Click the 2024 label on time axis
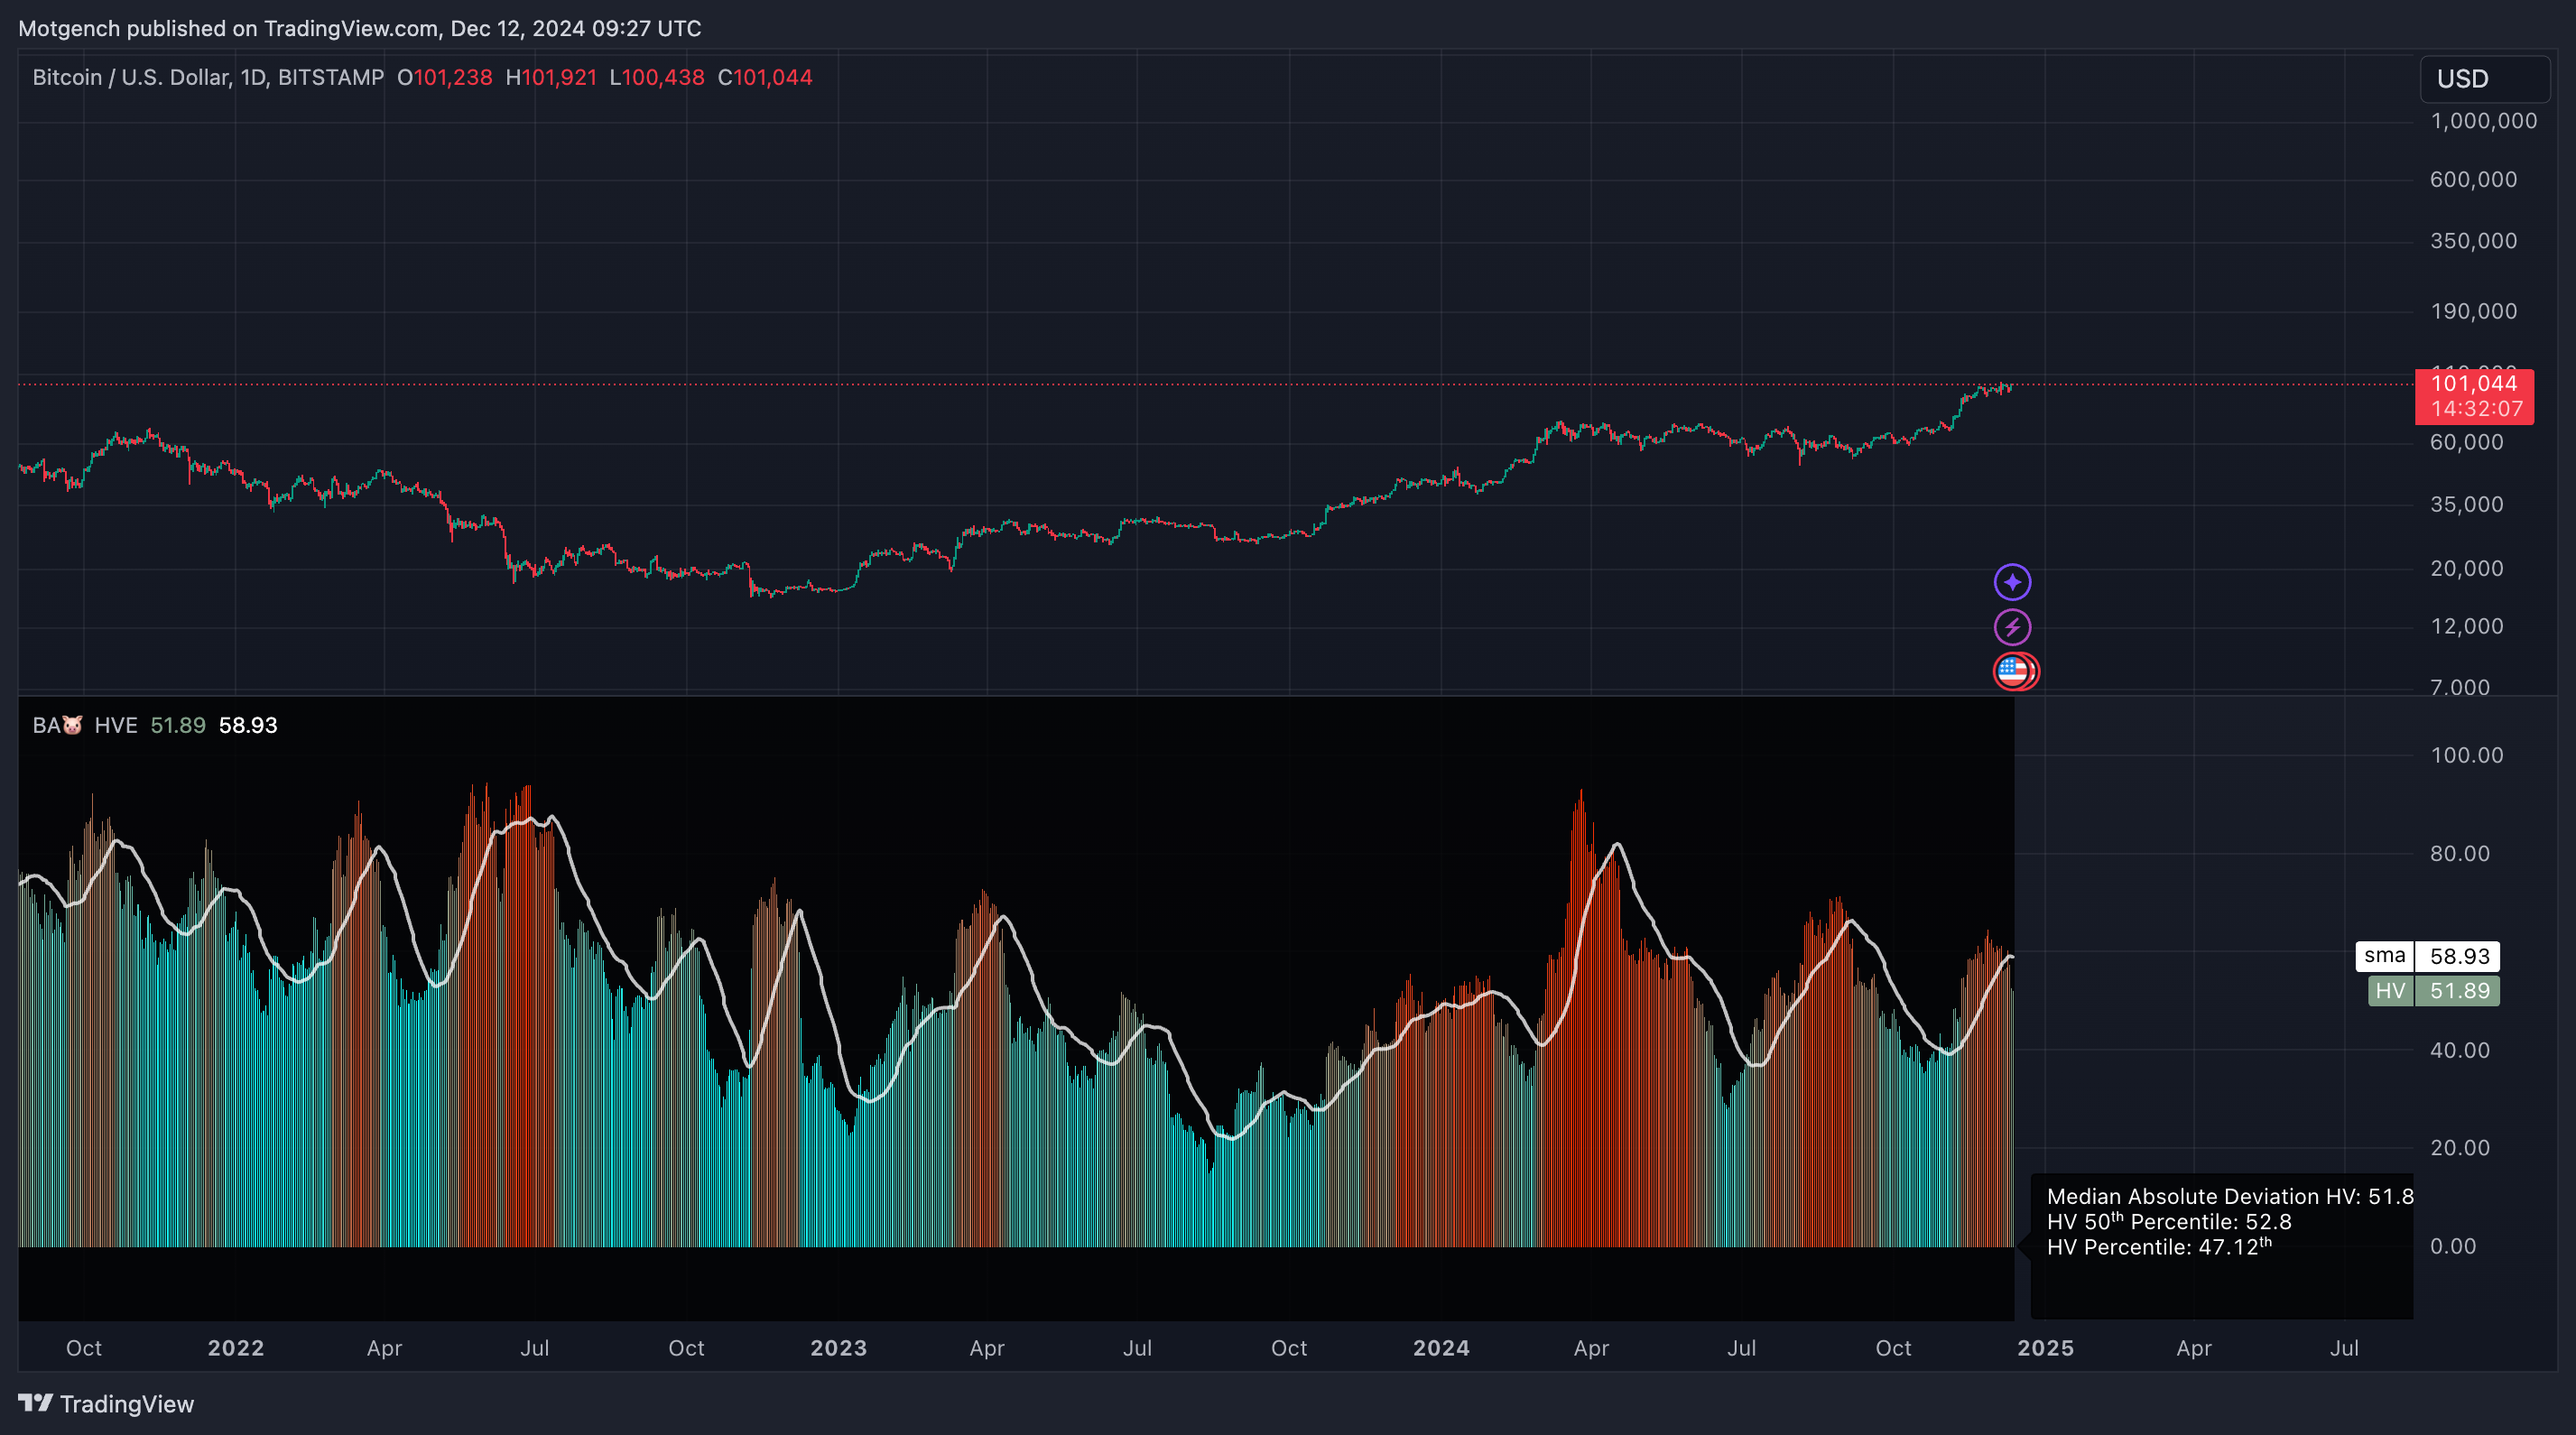This screenshot has width=2576, height=1435. click(x=1441, y=1348)
